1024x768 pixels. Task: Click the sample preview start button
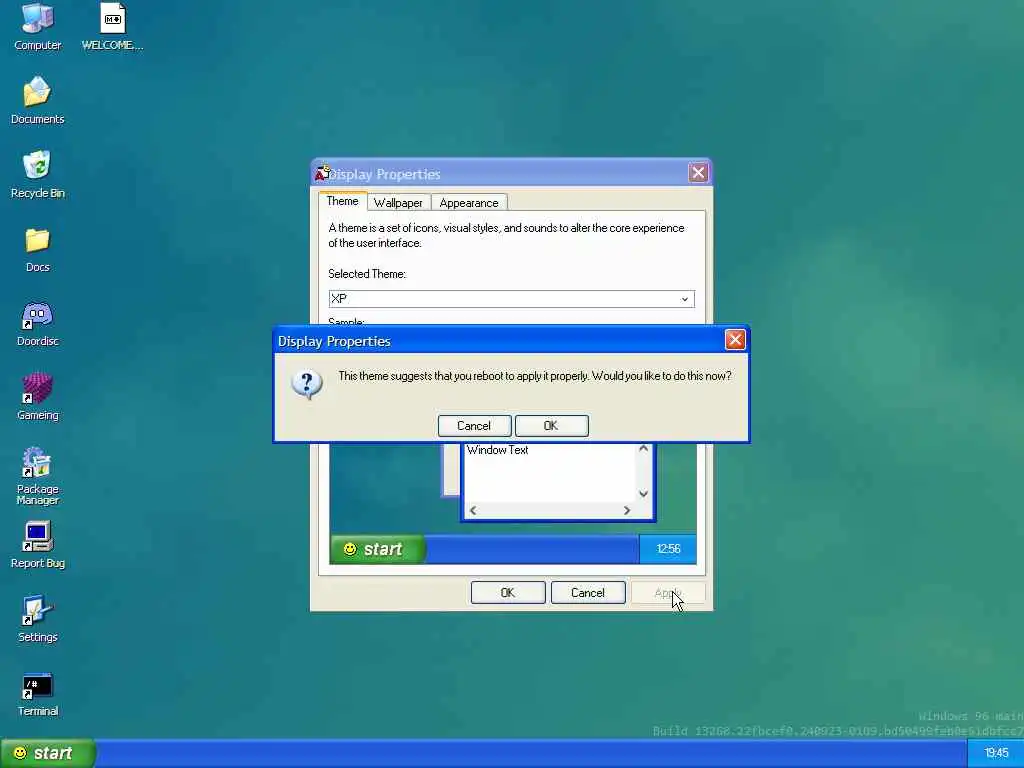377,549
